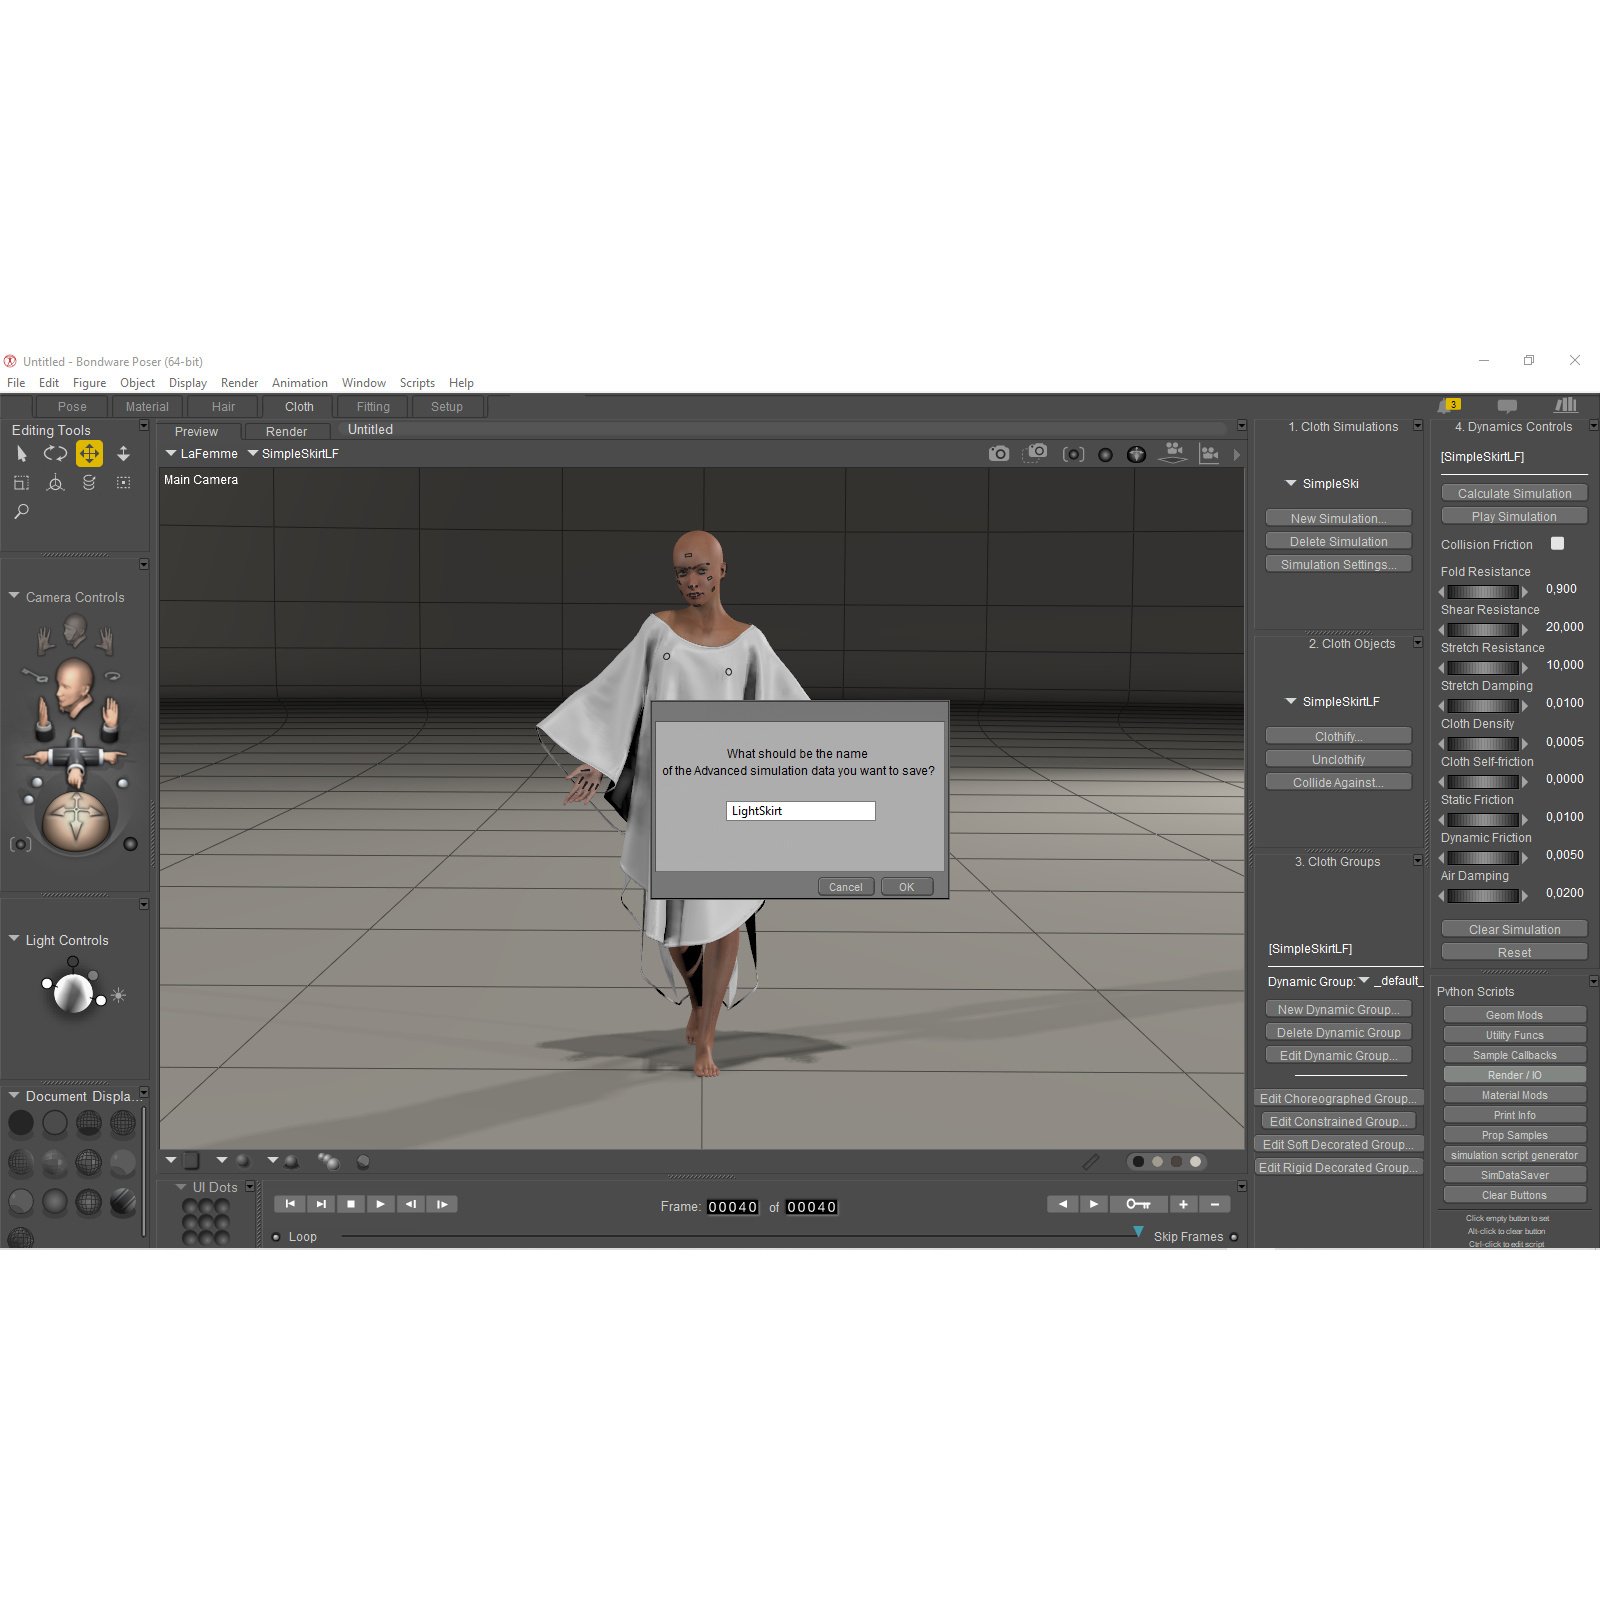1600x1600 pixels.
Task: Click the mouse-follow camera icon above viewport
Action: click(1073, 454)
